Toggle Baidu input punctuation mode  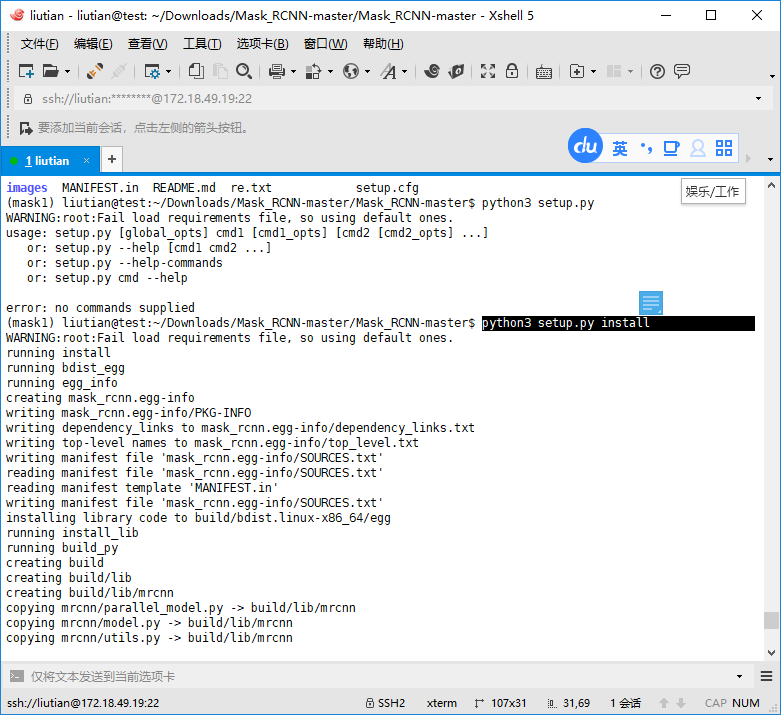(646, 148)
